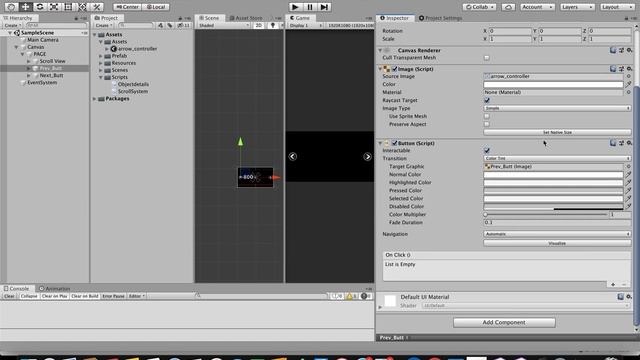Open the Shaded draw mode dropdown
Viewport: 640px width, 360px height.
223,25
